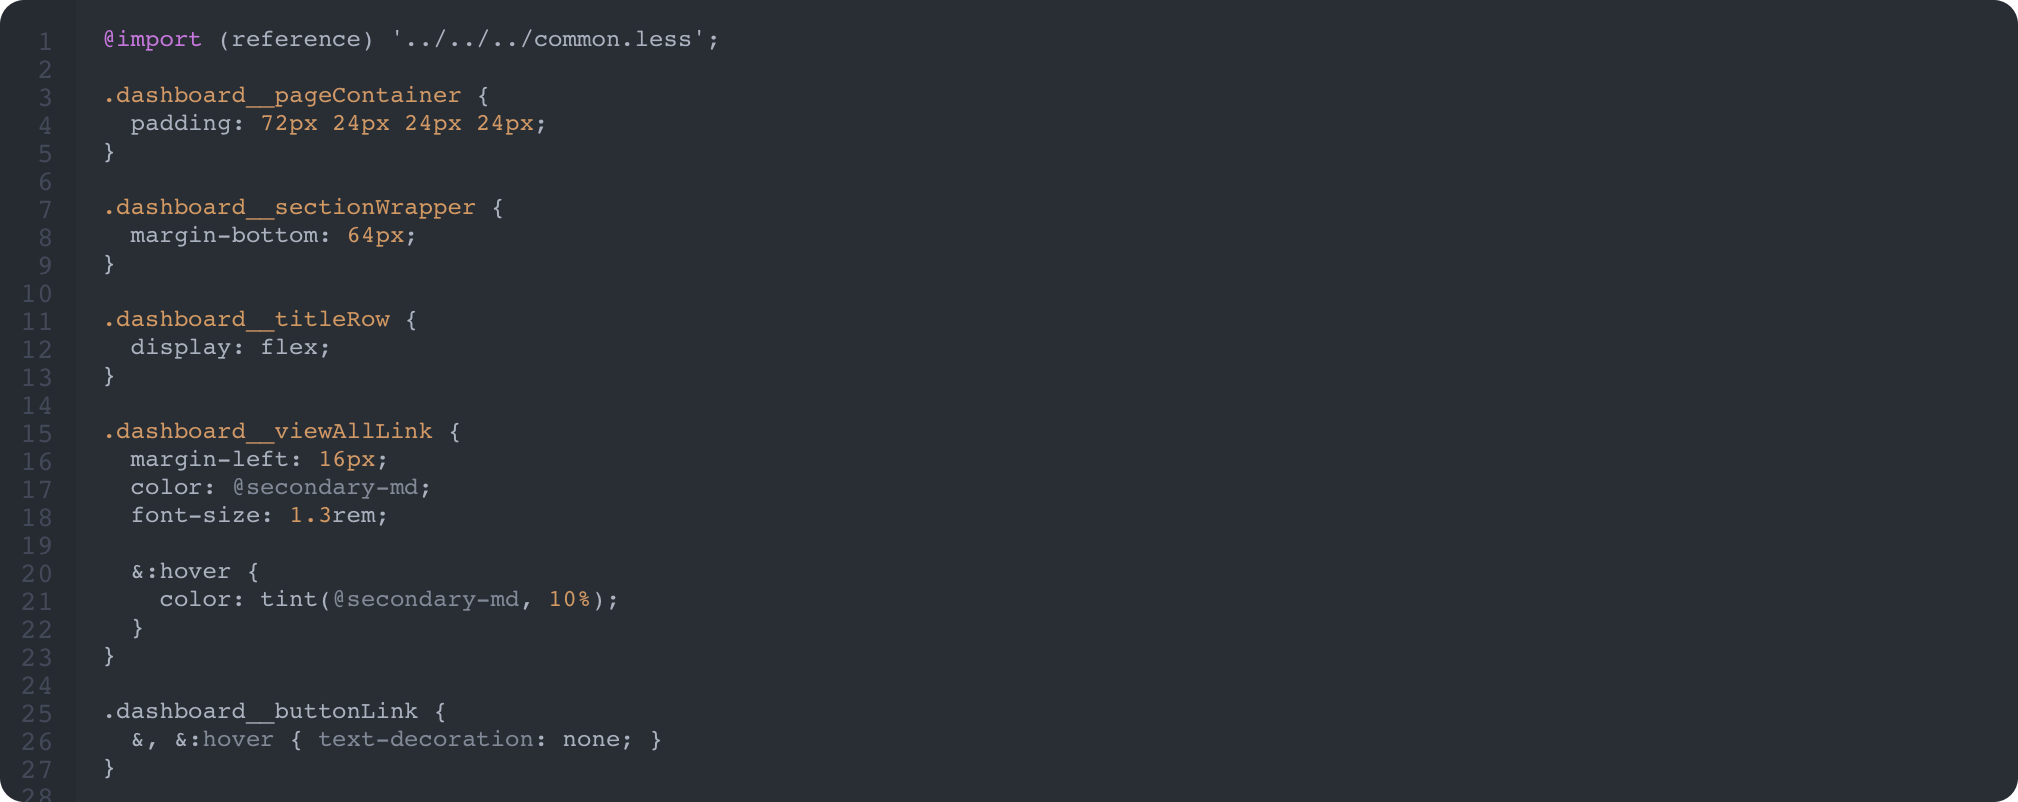The width and height of the screenshot is (2018, 802).
Task: Click line number 7 in the gutter
Action: (x=45, y=209)
